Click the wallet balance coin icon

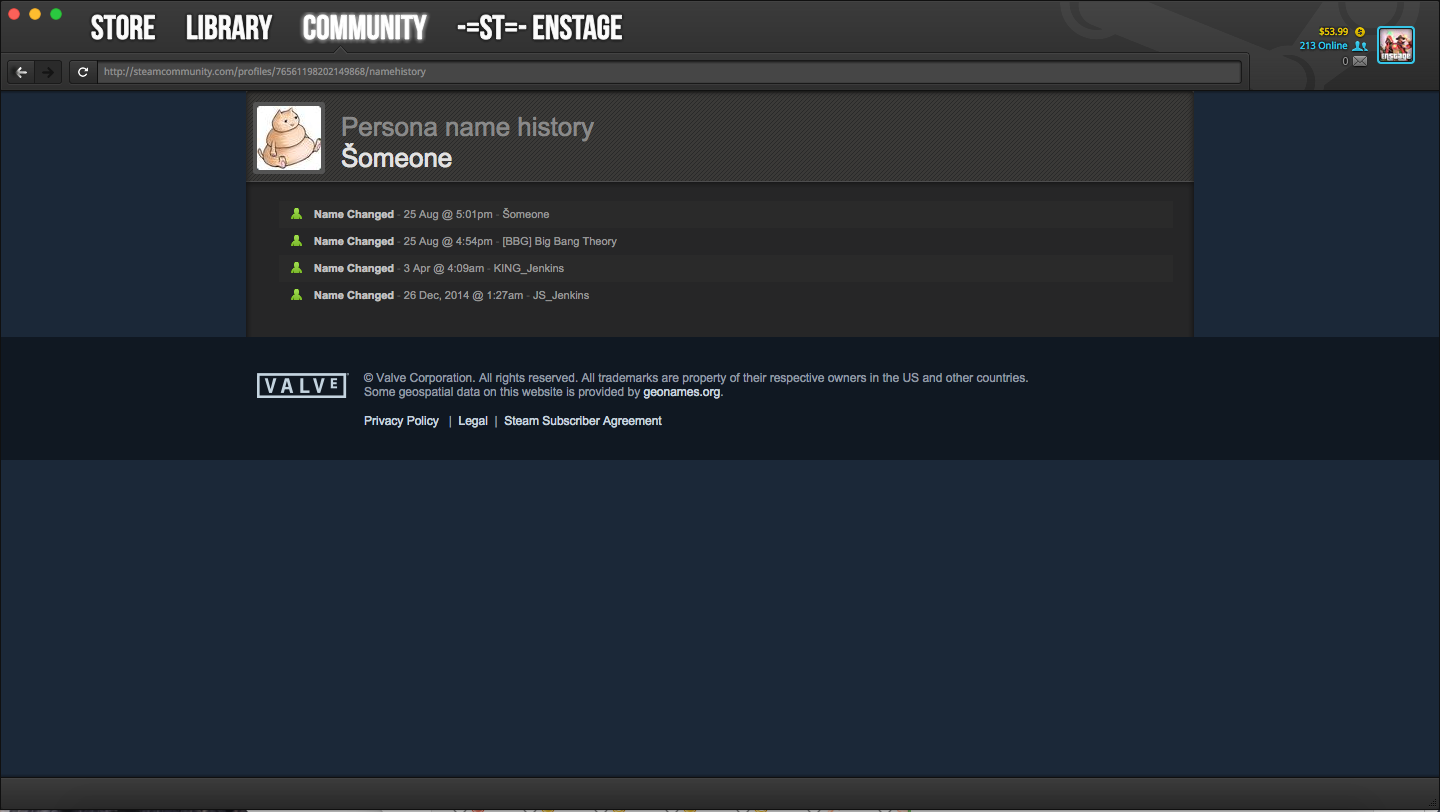pyautogui.click(x=1359, y=31)
